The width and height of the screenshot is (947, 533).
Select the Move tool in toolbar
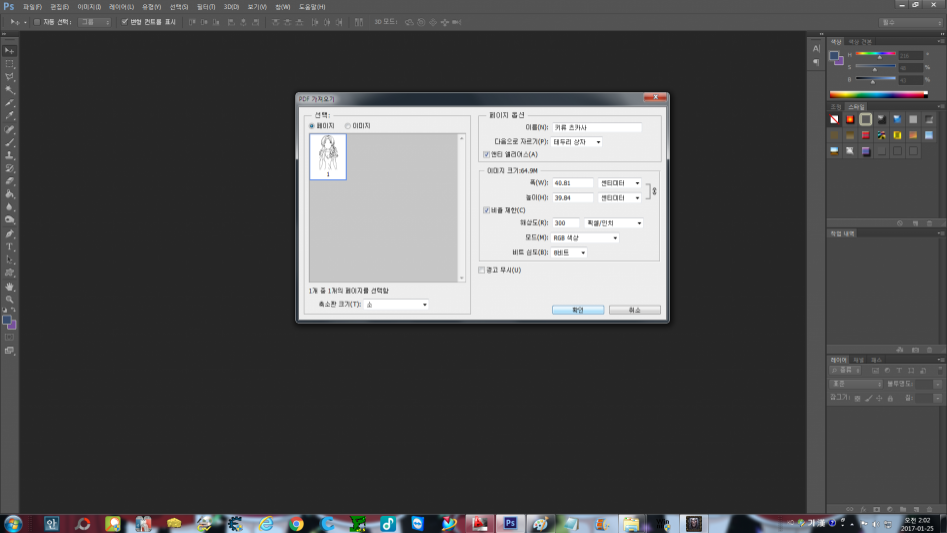point(10,51)
